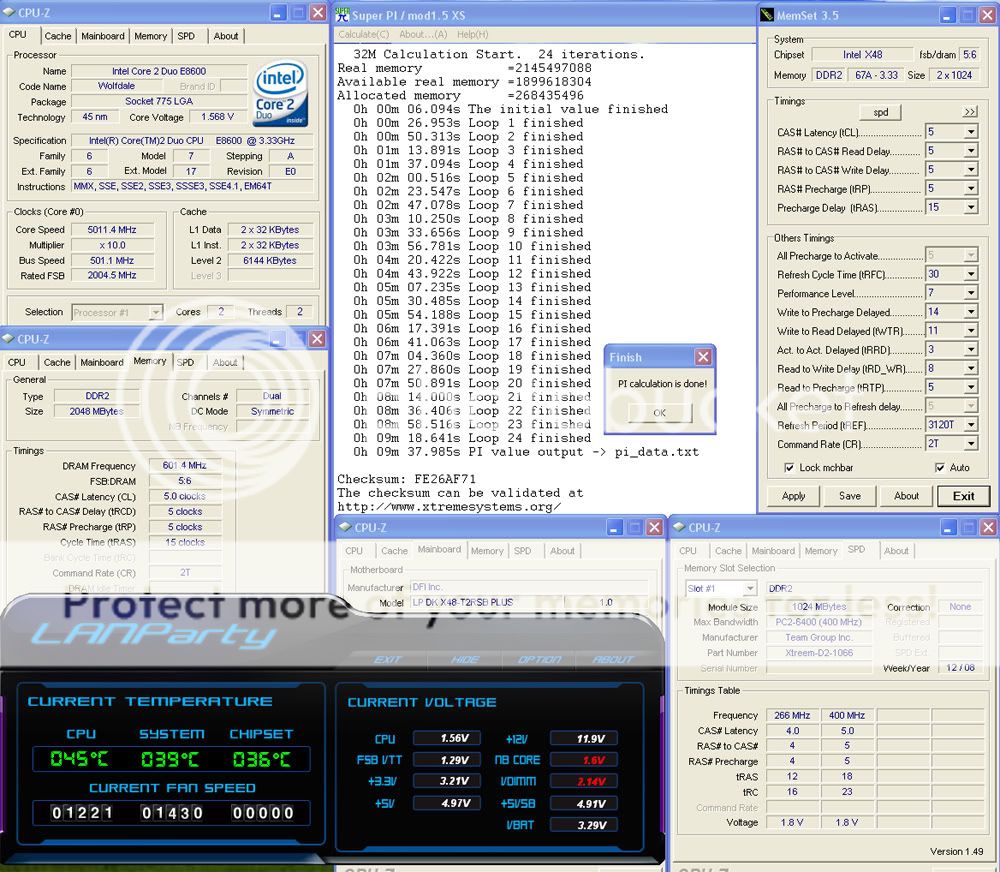Close the Finish dialog with its X
The height and width of the screenshot is (872, 1000).
point(703,357)
